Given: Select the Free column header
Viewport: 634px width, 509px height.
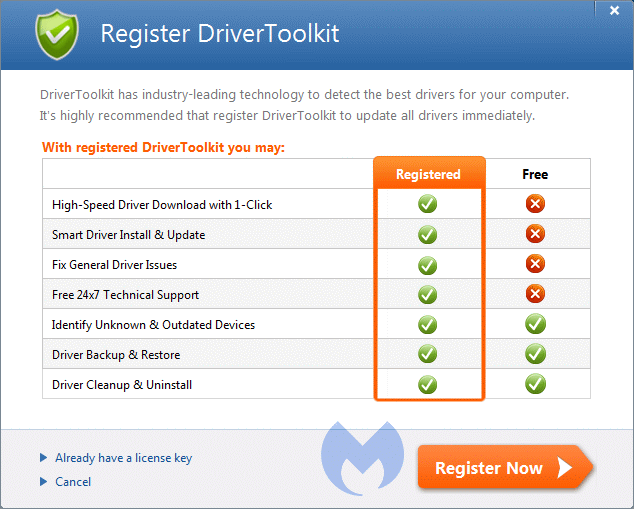Looking at the screenshot, I should point(535,174).
